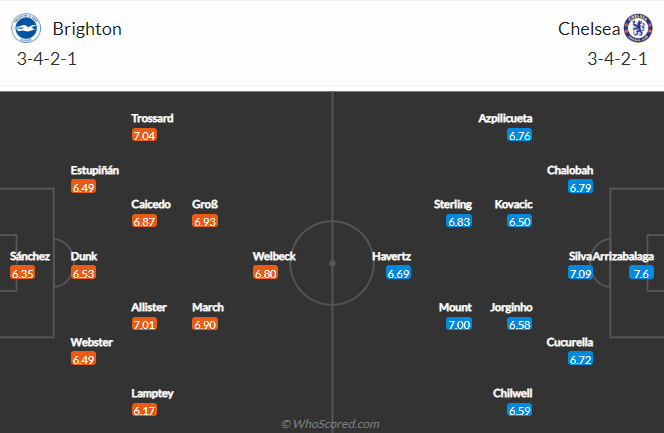Select player Cucurella on the pitch

(x=570, y=342)
